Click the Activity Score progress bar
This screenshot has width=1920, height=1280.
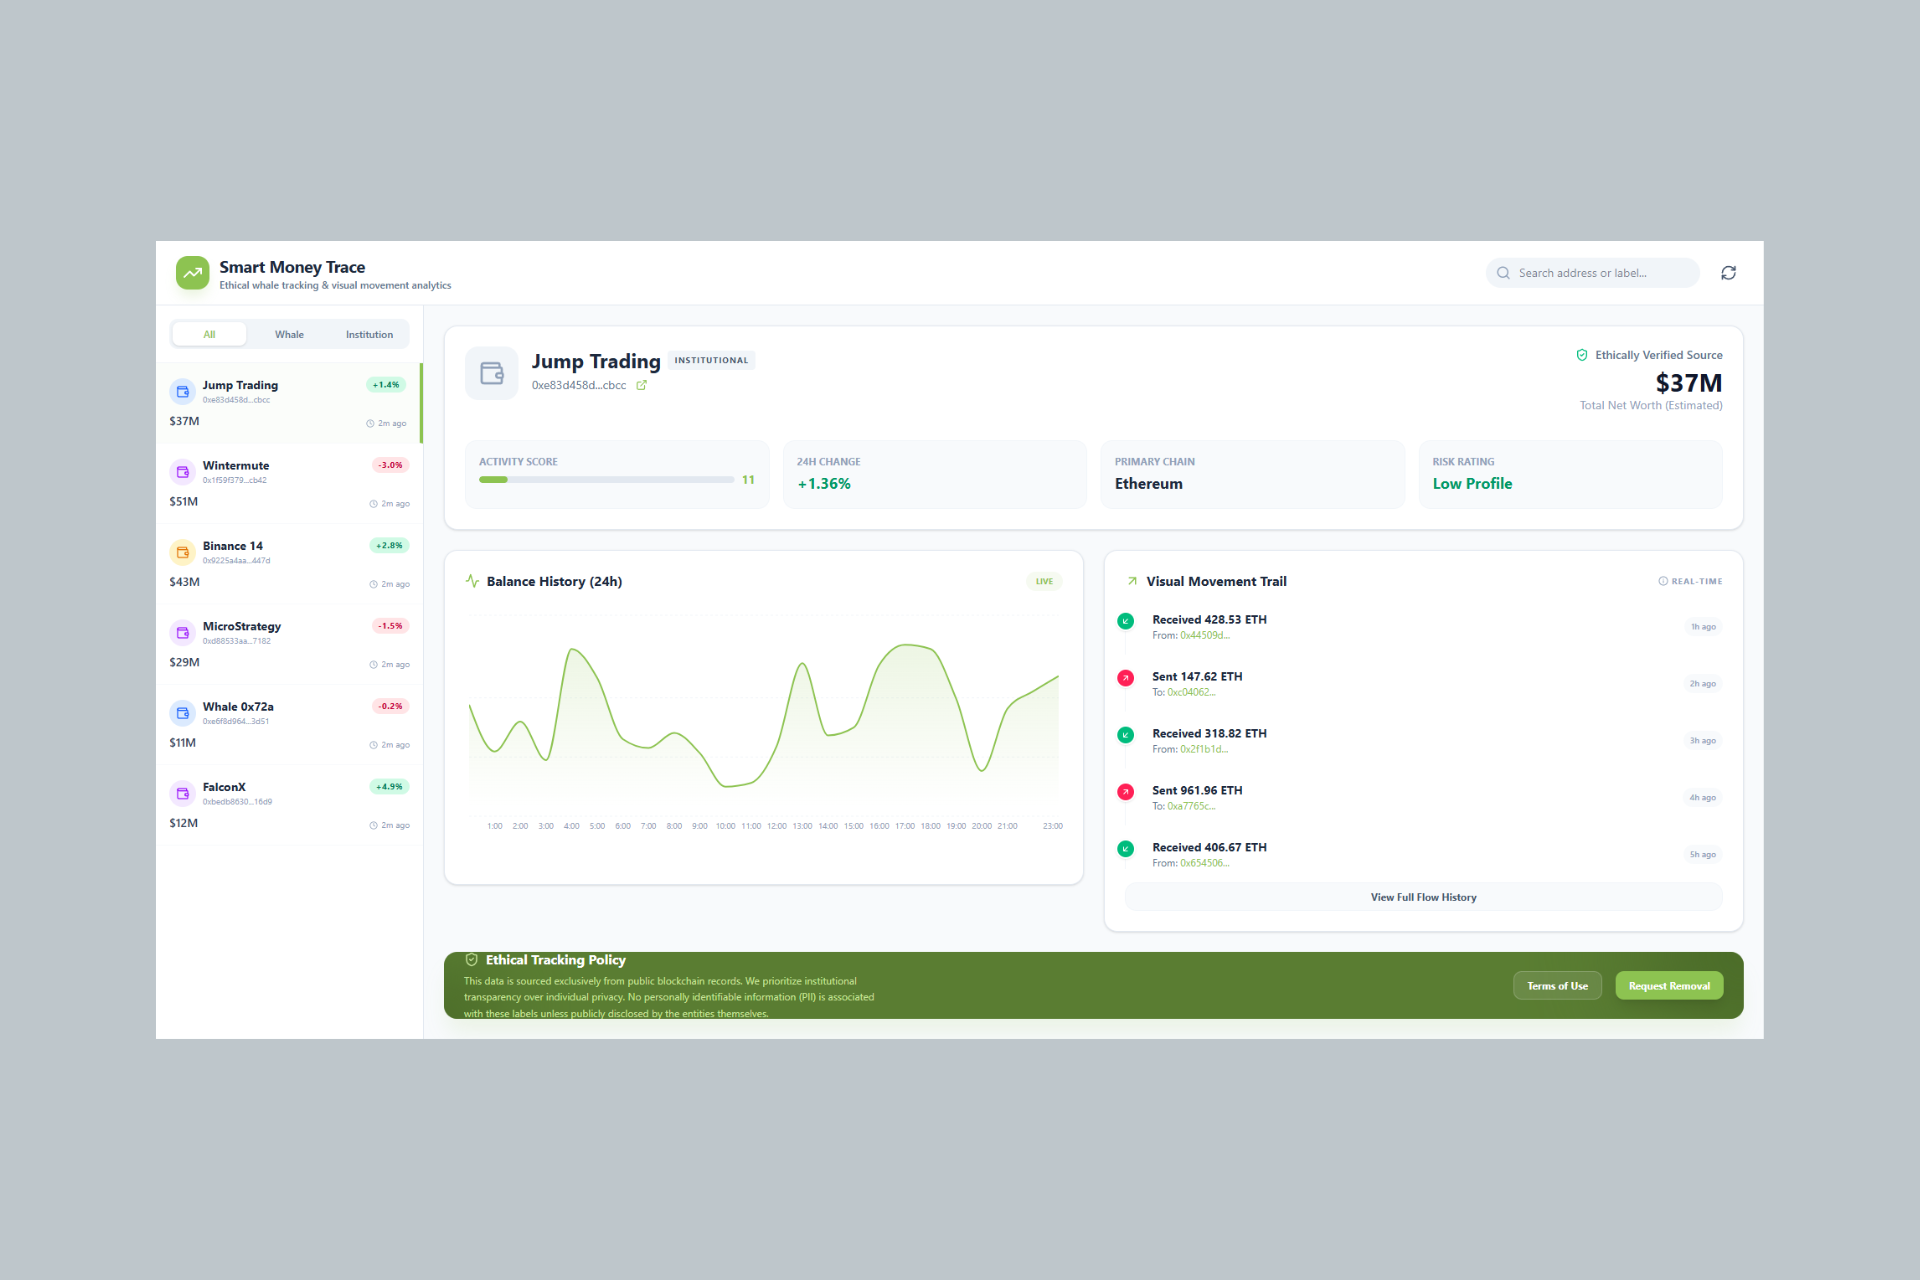tap(605, 480)
